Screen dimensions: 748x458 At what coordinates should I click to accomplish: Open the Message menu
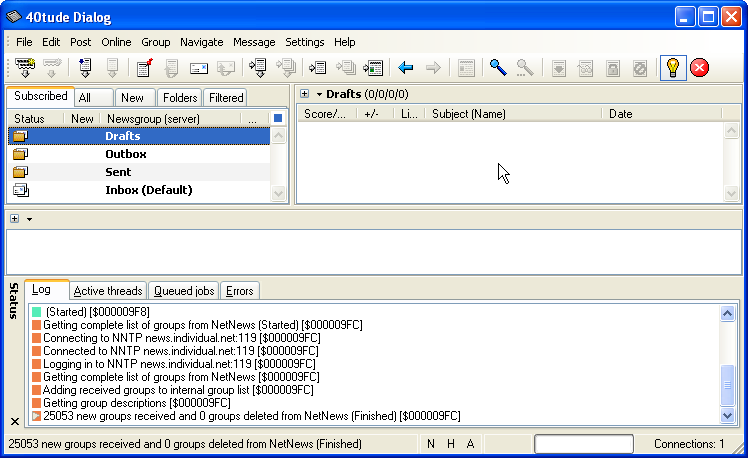pyautogui.click(x=254, y=42)
